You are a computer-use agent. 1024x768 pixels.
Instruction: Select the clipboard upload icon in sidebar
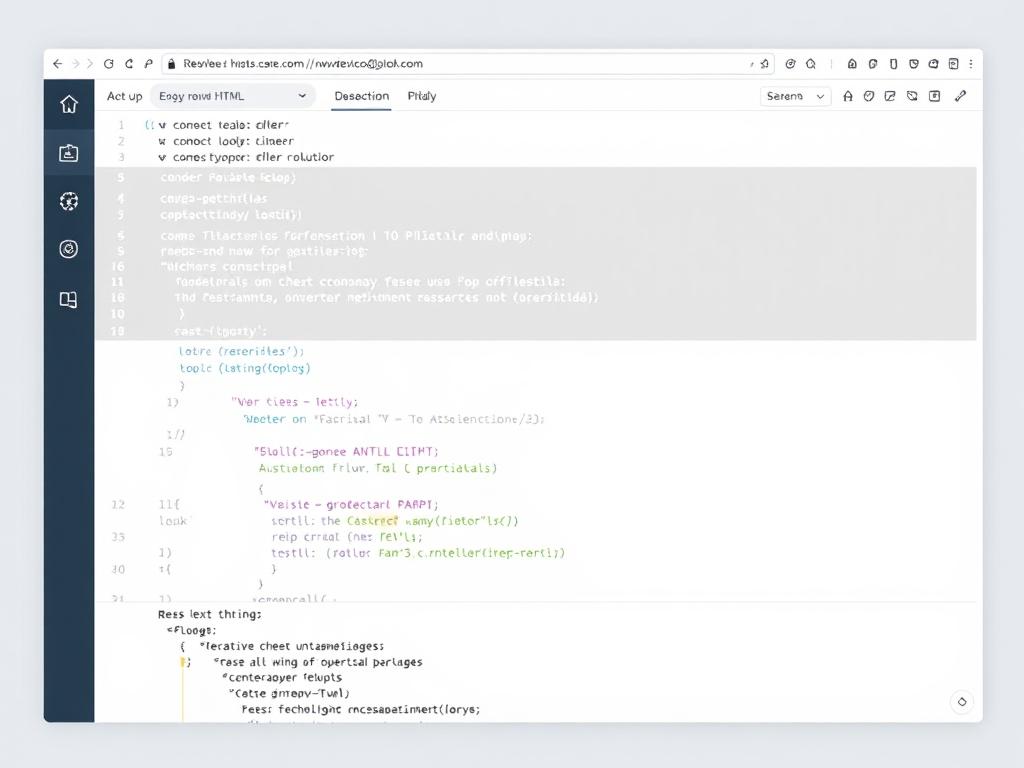[69, 153]
